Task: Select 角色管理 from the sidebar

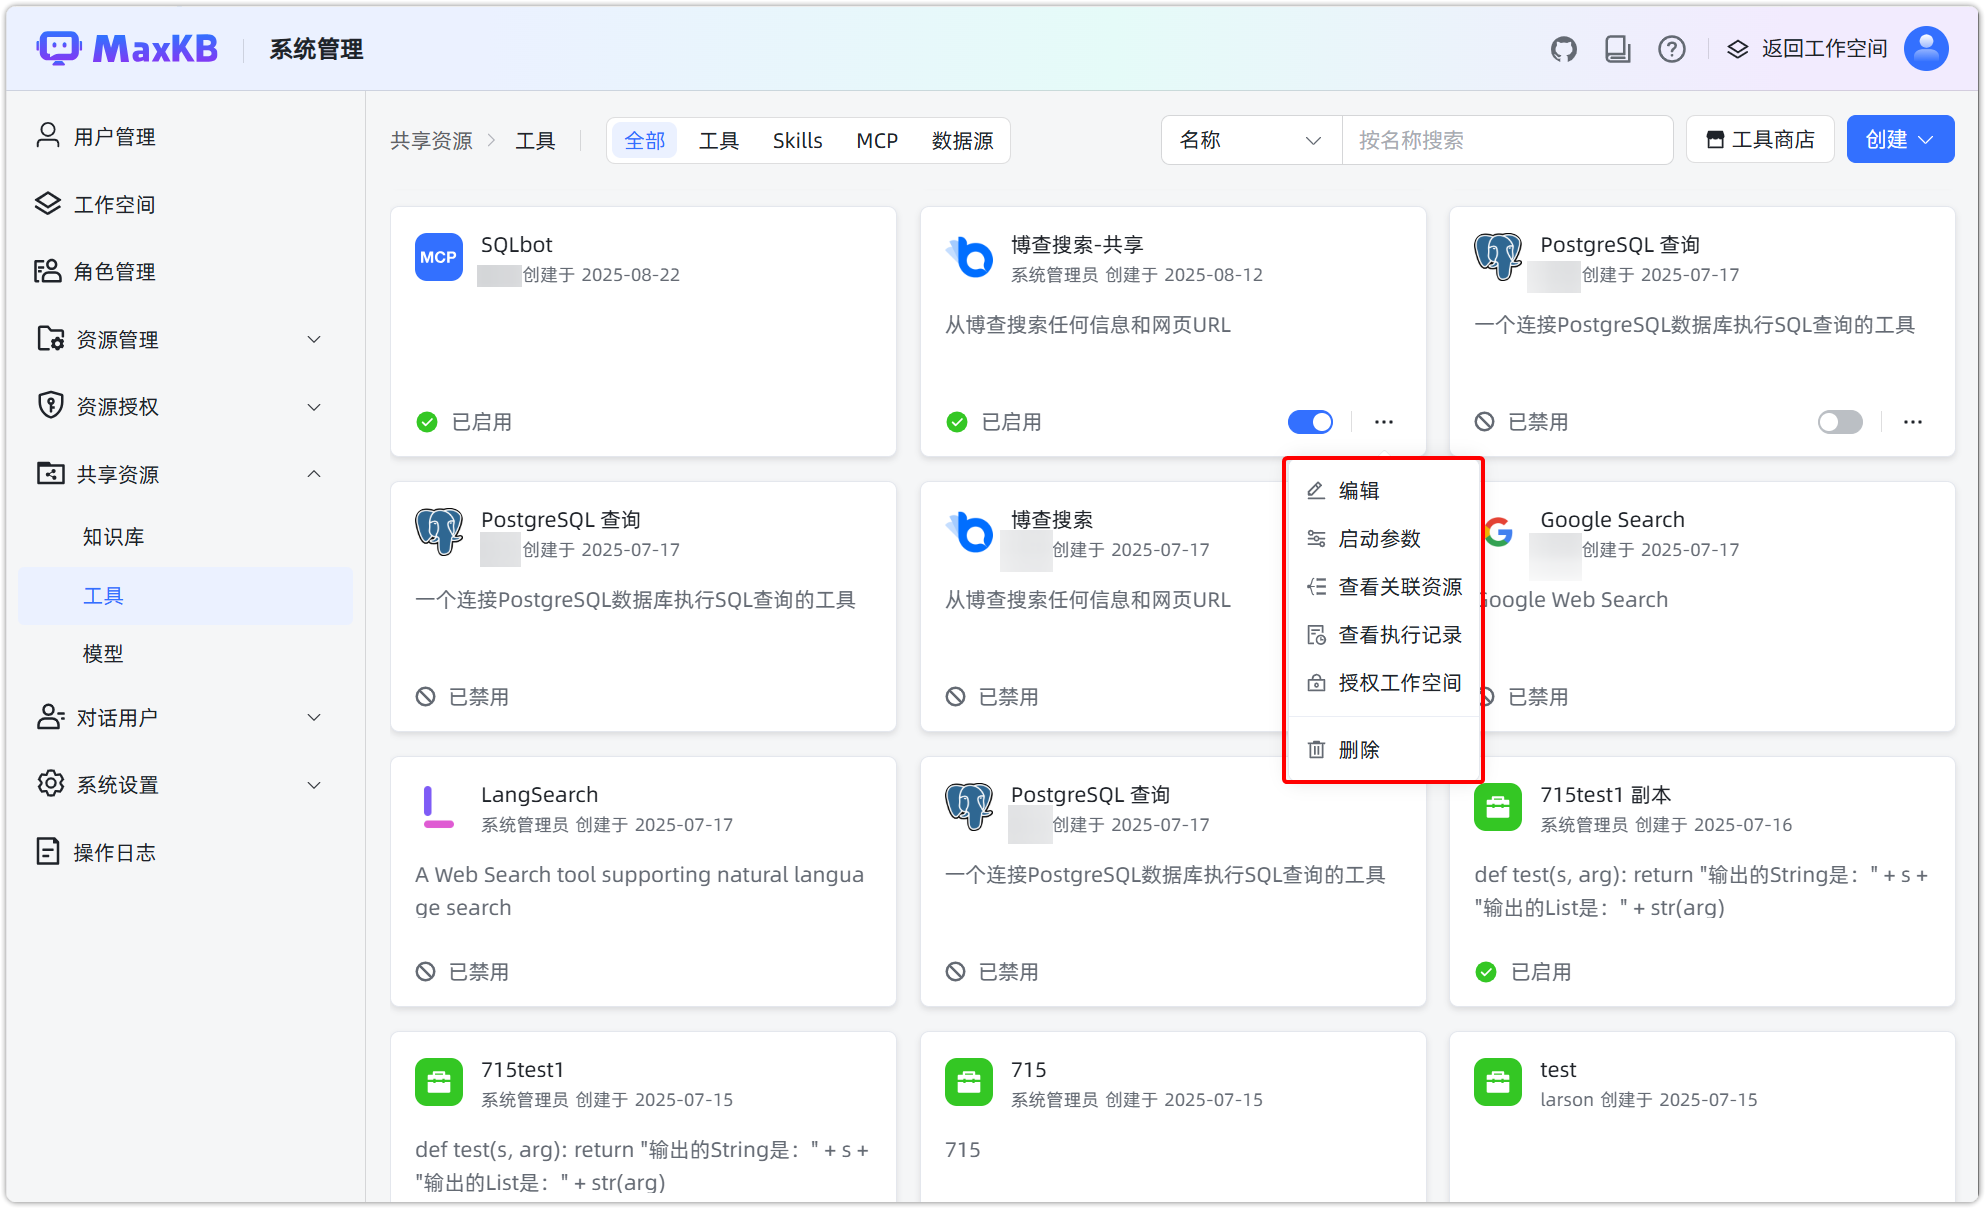Action: 117,271
